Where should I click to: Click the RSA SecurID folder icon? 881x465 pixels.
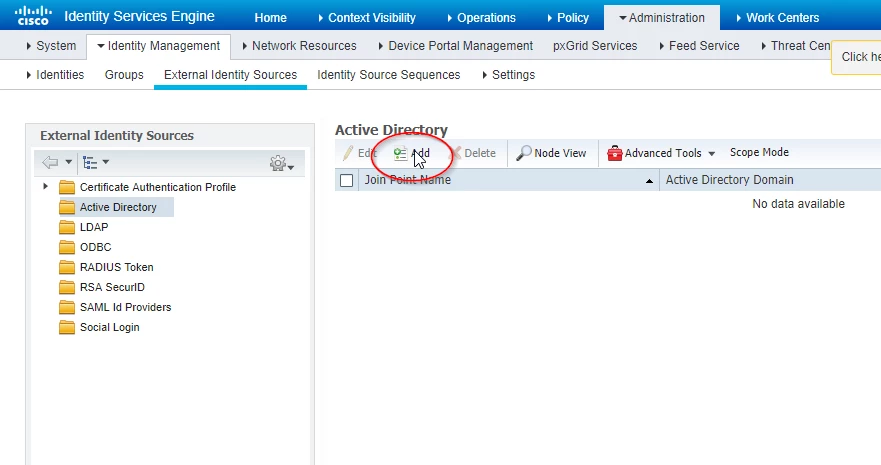[67, 288]
